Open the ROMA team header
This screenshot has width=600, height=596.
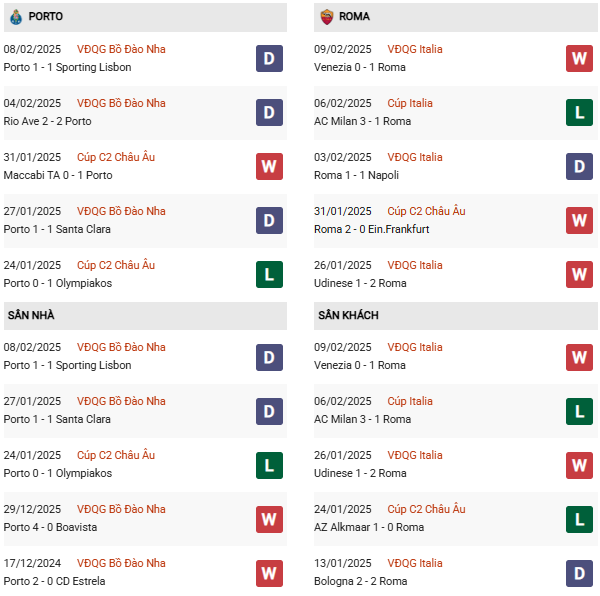(354, 16)
